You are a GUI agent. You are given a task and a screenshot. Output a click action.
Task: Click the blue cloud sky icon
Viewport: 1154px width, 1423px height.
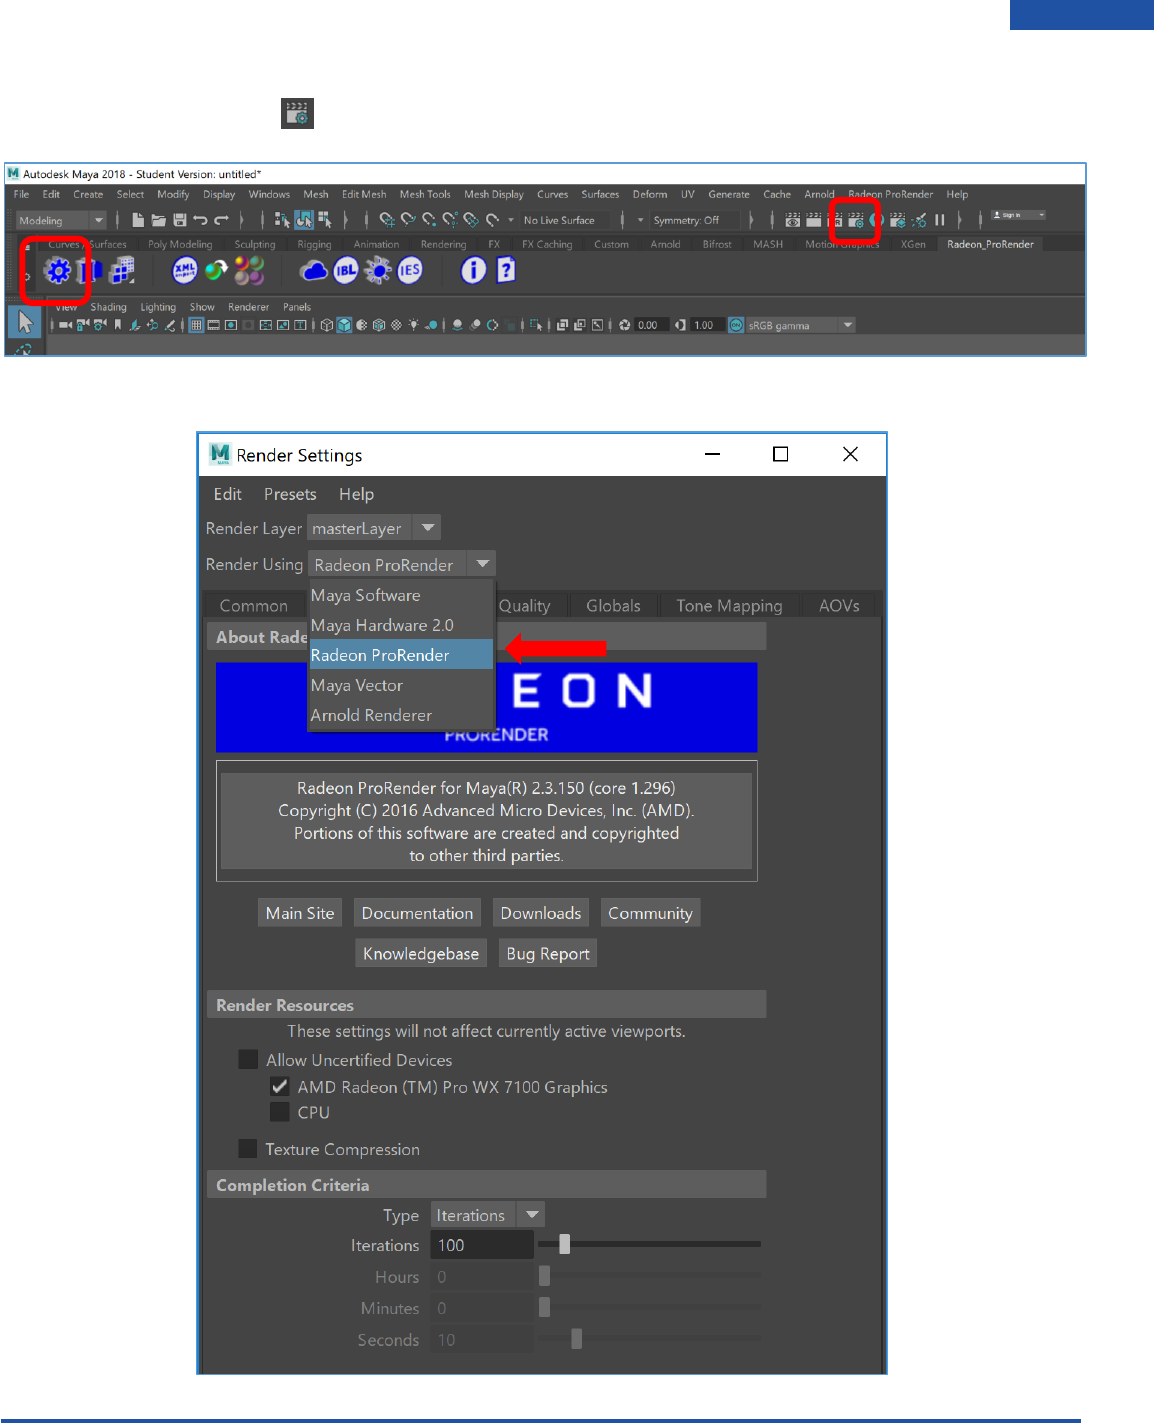coord(314,270)
